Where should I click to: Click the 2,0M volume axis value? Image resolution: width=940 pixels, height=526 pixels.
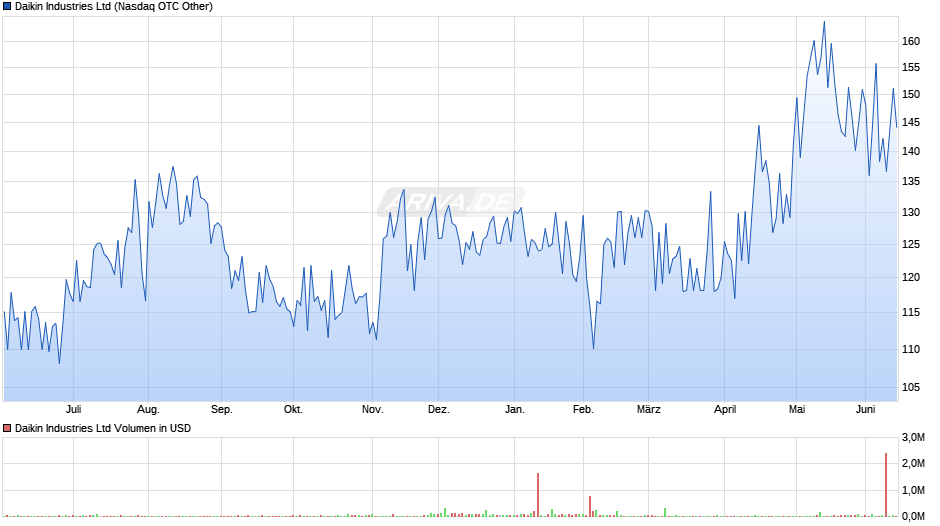tap(913, 464)
